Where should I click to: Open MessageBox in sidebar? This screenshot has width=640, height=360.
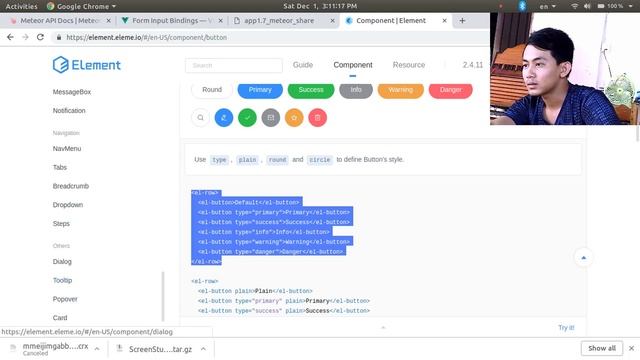pyautogui.click(x=72, y=92)
